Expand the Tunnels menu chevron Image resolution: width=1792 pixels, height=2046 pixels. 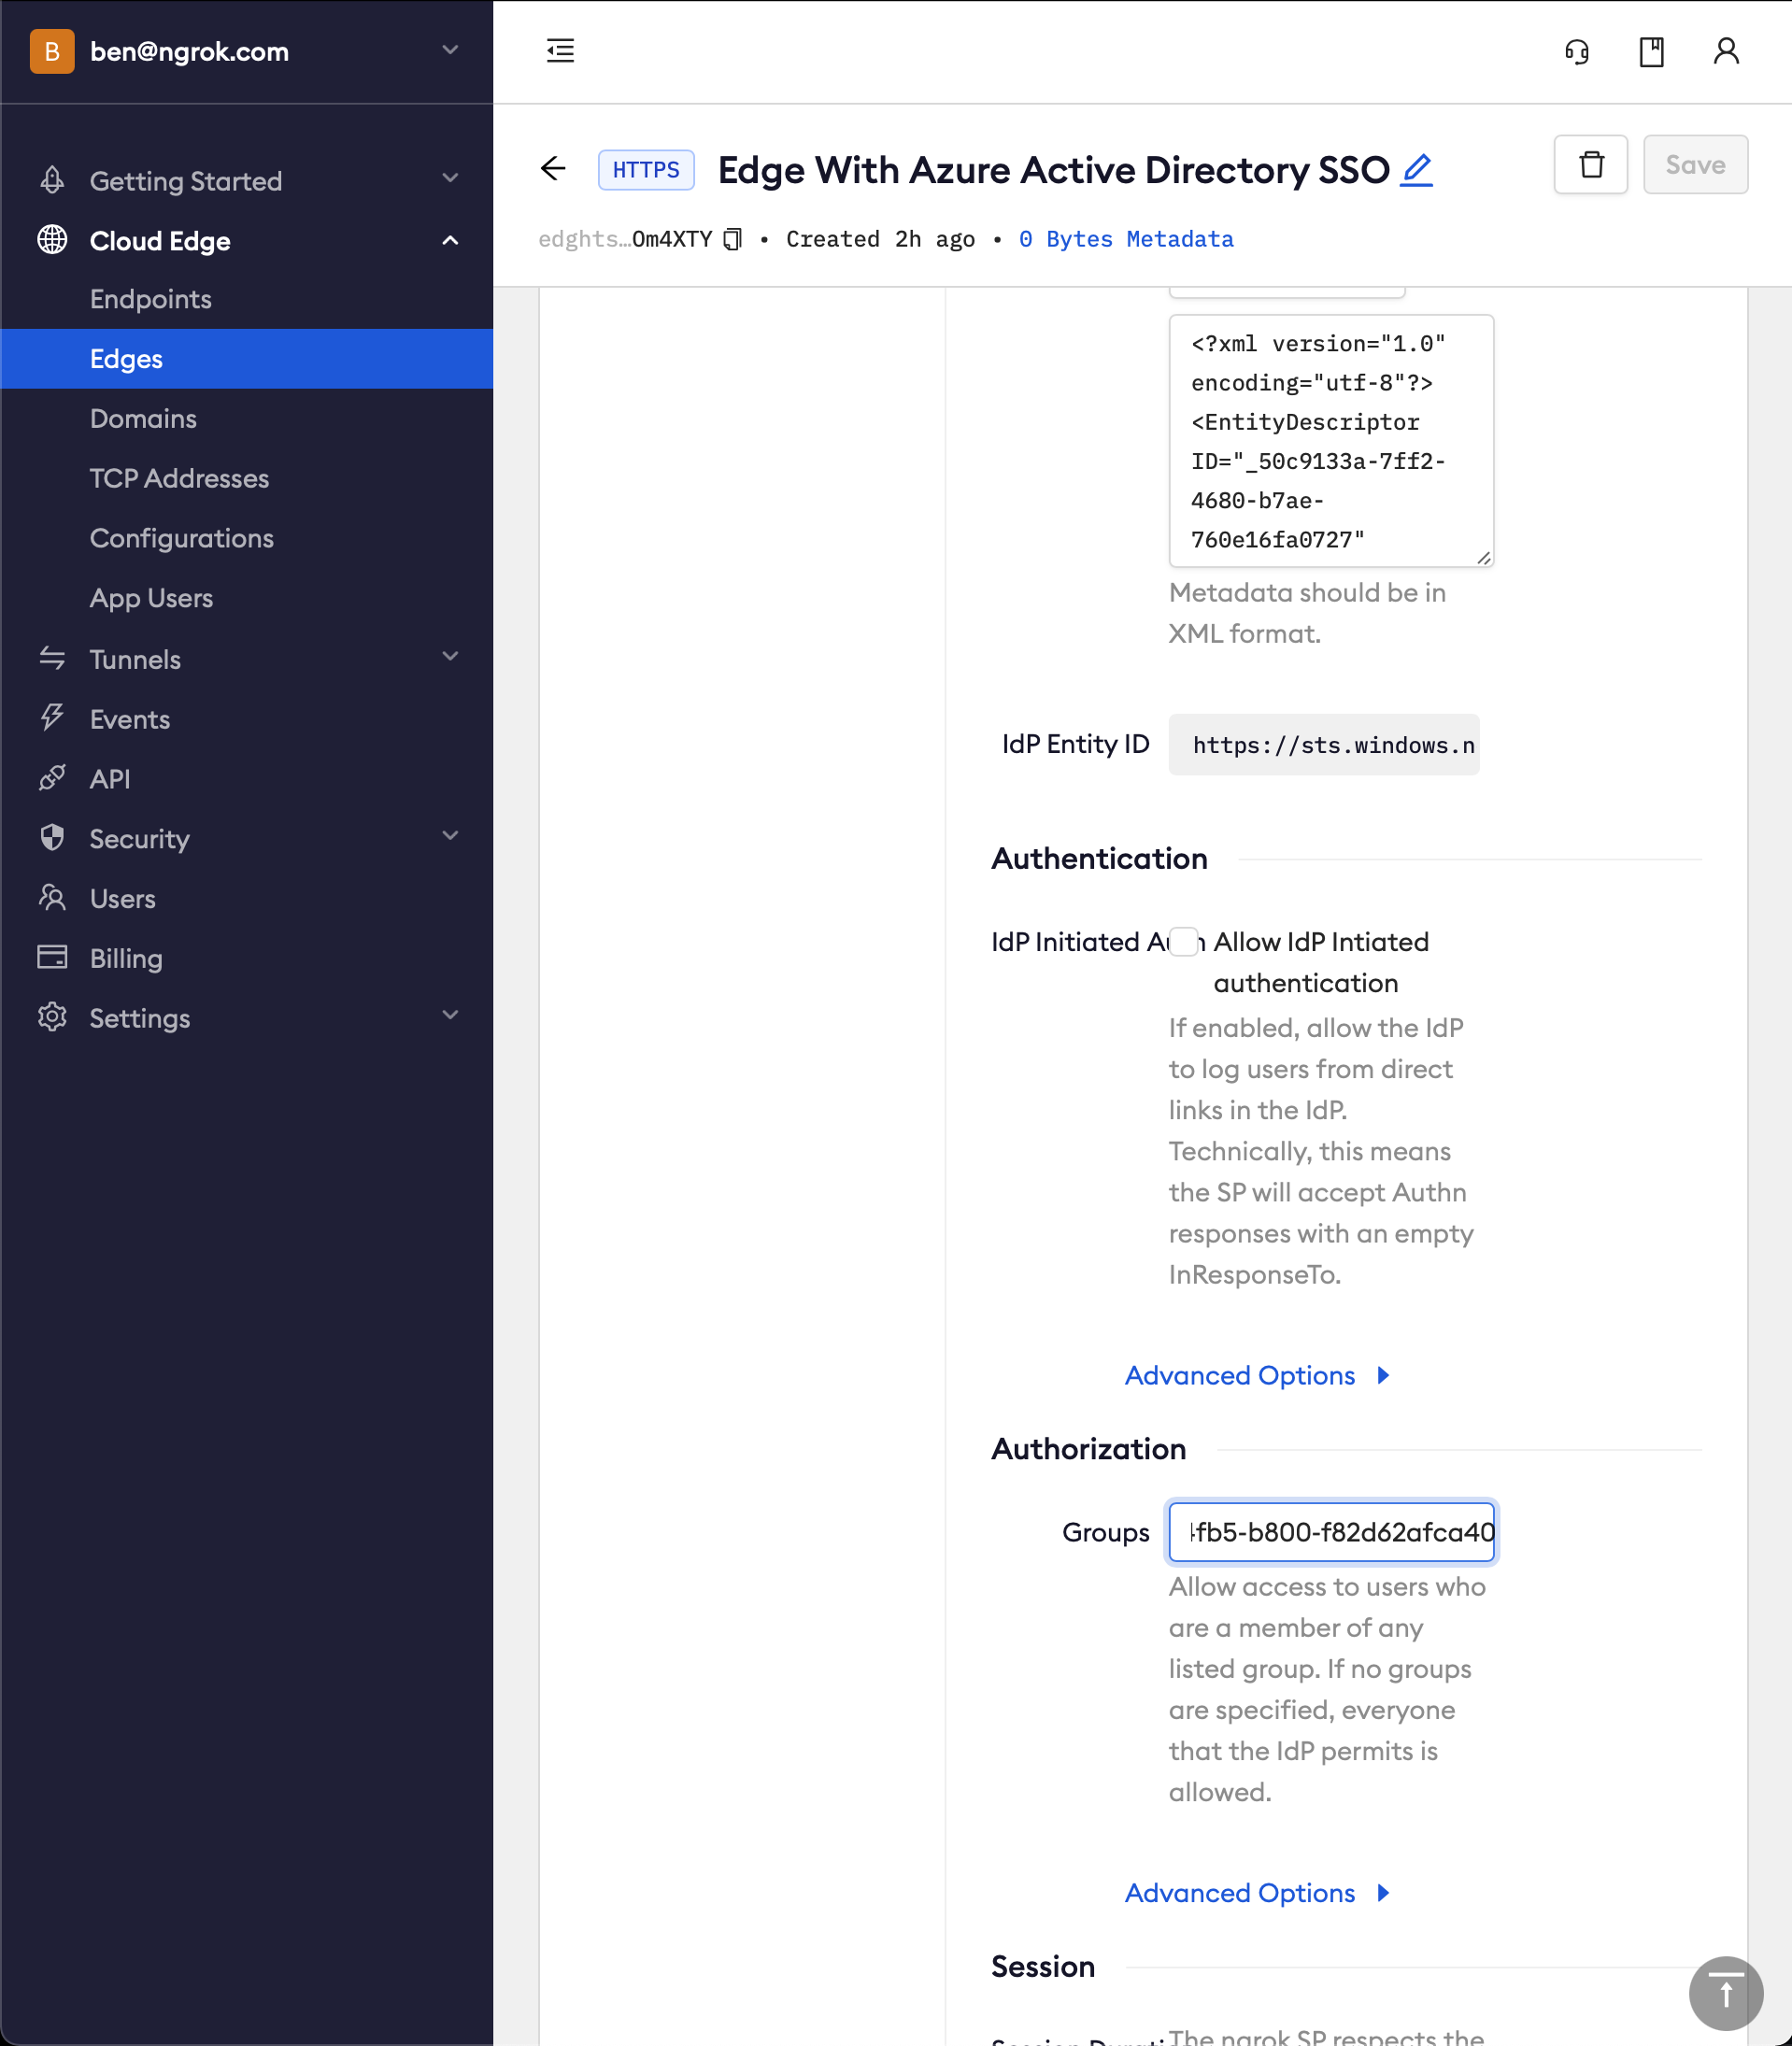point(450,657)
